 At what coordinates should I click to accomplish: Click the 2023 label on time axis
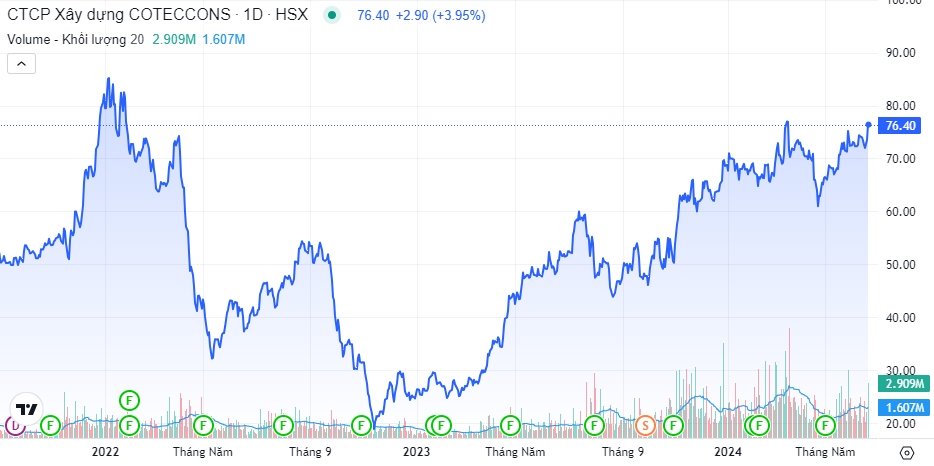click(x=416, y=452)
